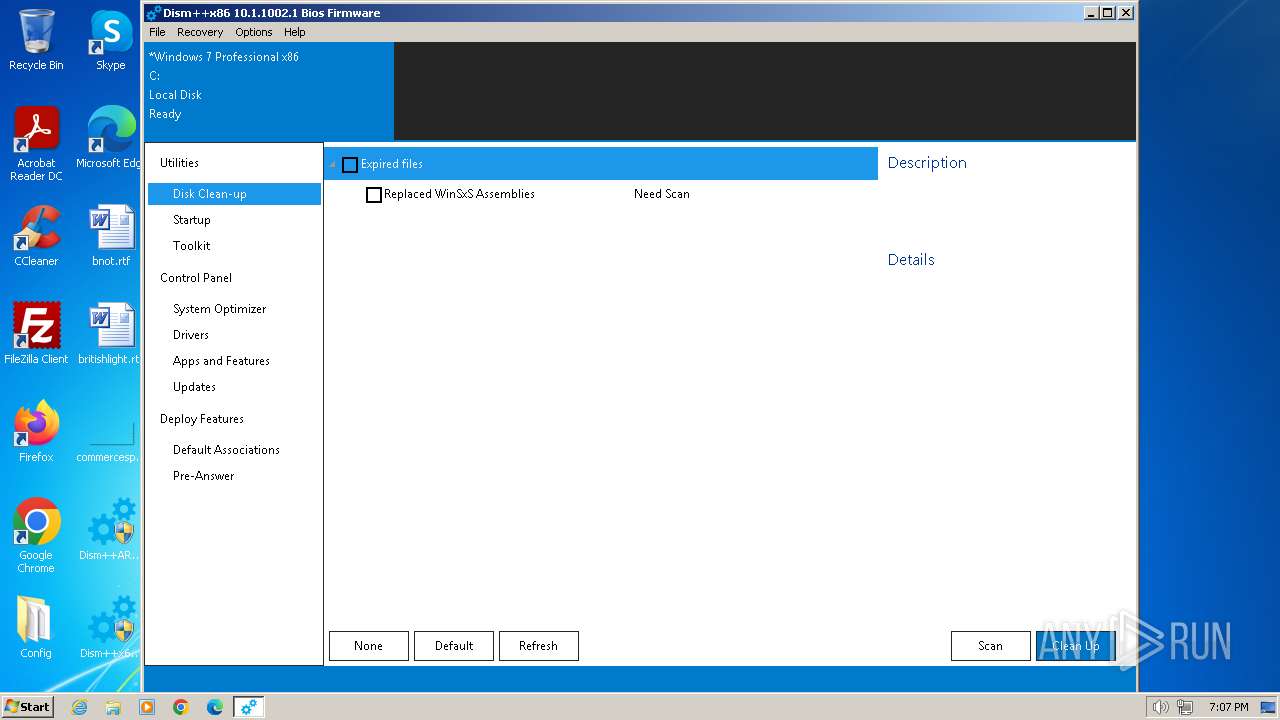Click the taskbar clock showing 7:07 PM
Image resolution: width=1280 pixels, height=720 pixels.
[1228, 707]
